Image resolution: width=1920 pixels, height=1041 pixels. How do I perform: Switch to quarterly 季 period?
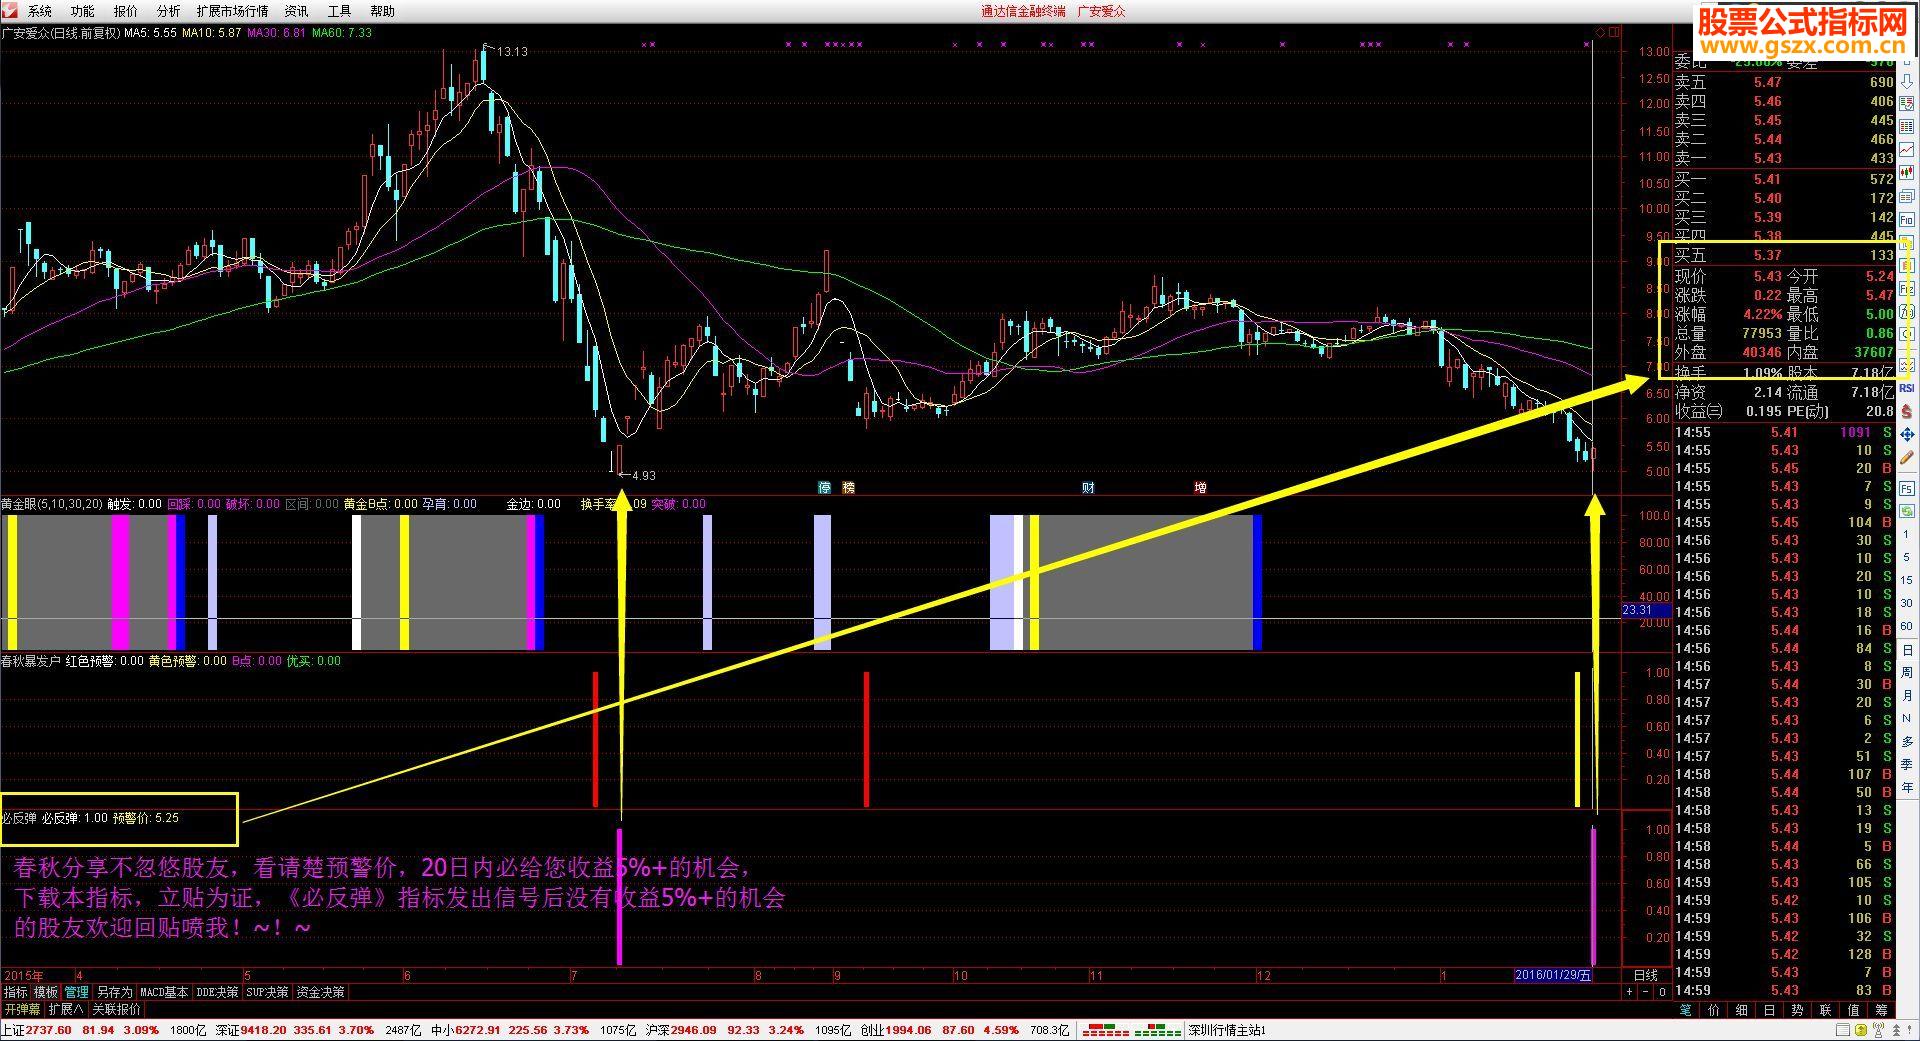tap(1907, 764)
